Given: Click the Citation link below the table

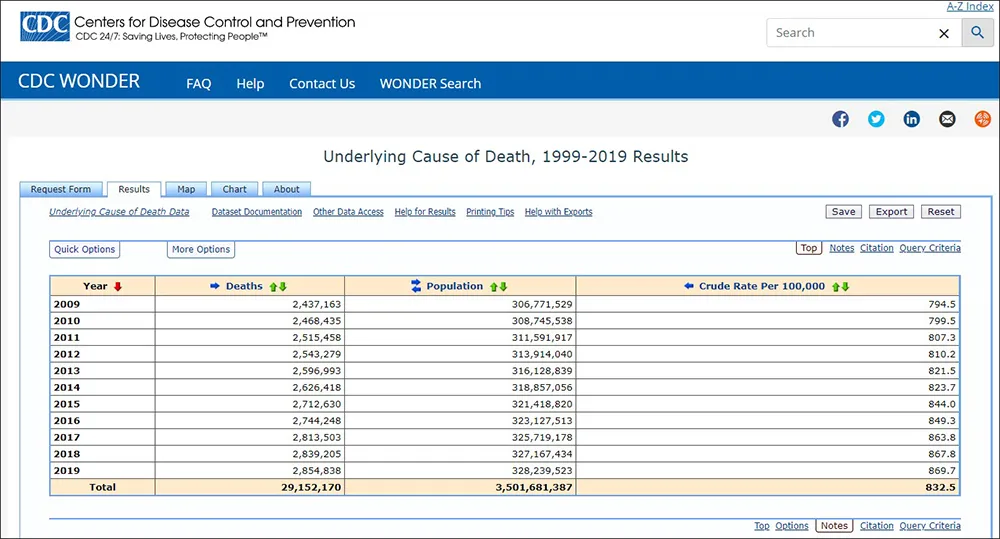Looking at the screenshot, I should pos(876,526).
